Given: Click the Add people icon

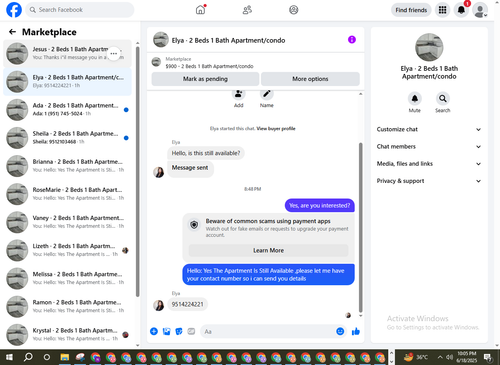Looking at the screenshot, I should pos(239,94).
